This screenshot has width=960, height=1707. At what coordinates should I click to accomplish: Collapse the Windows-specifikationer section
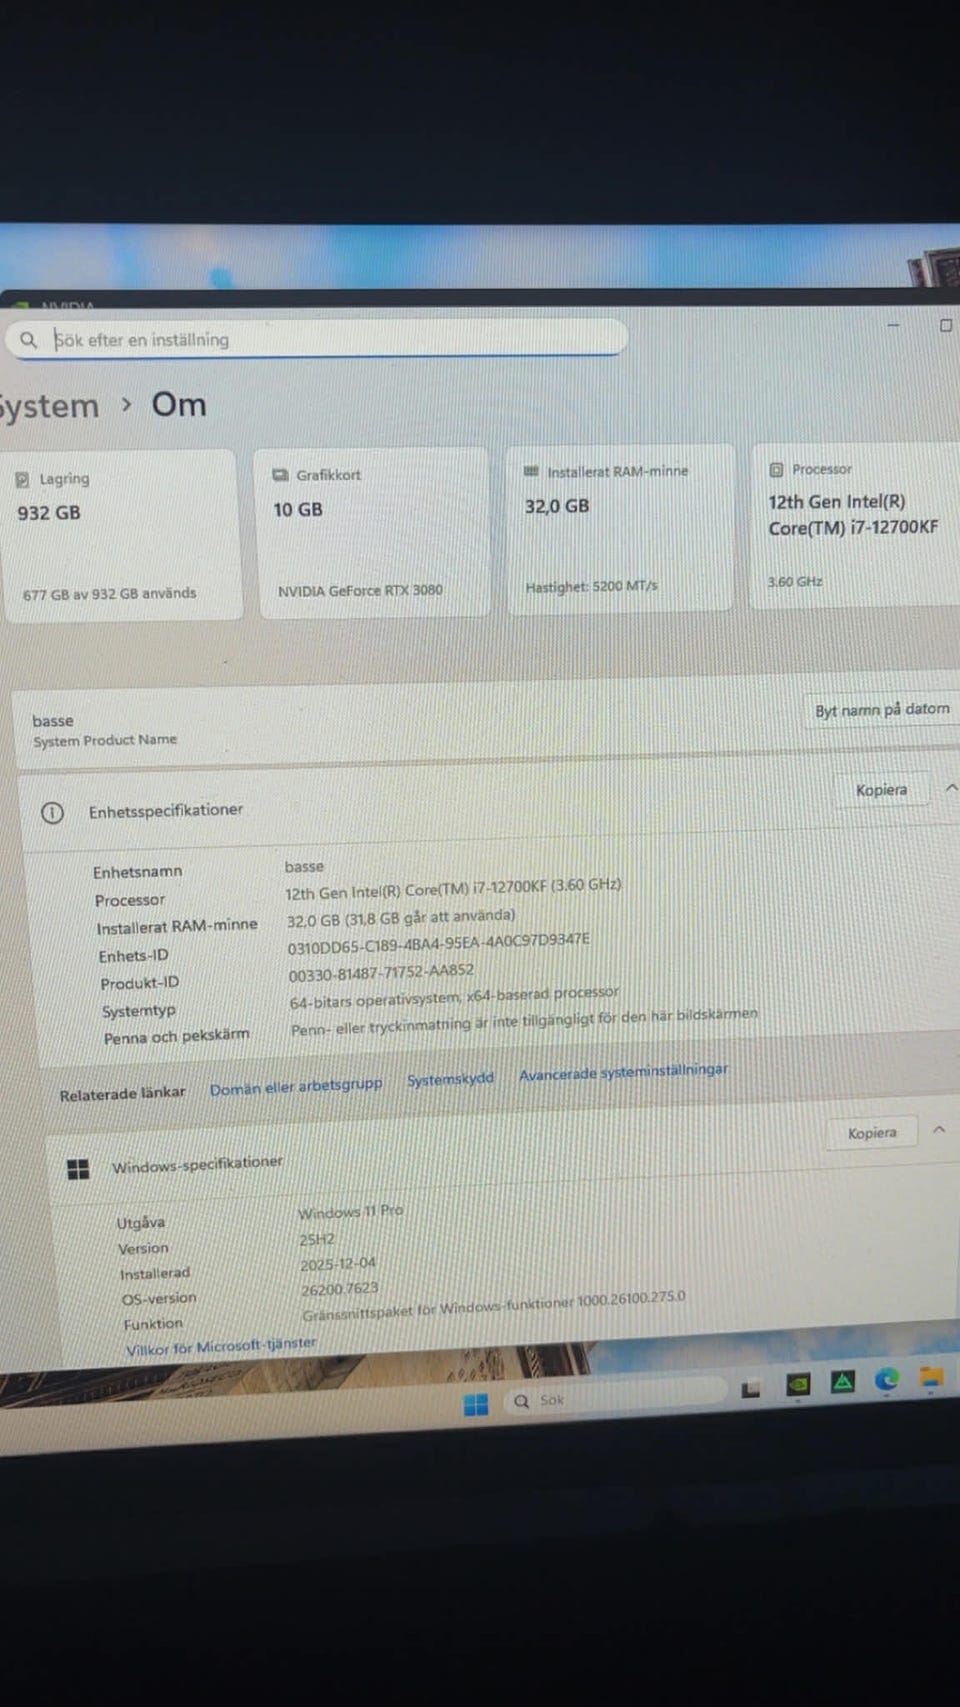(939, 1130)
